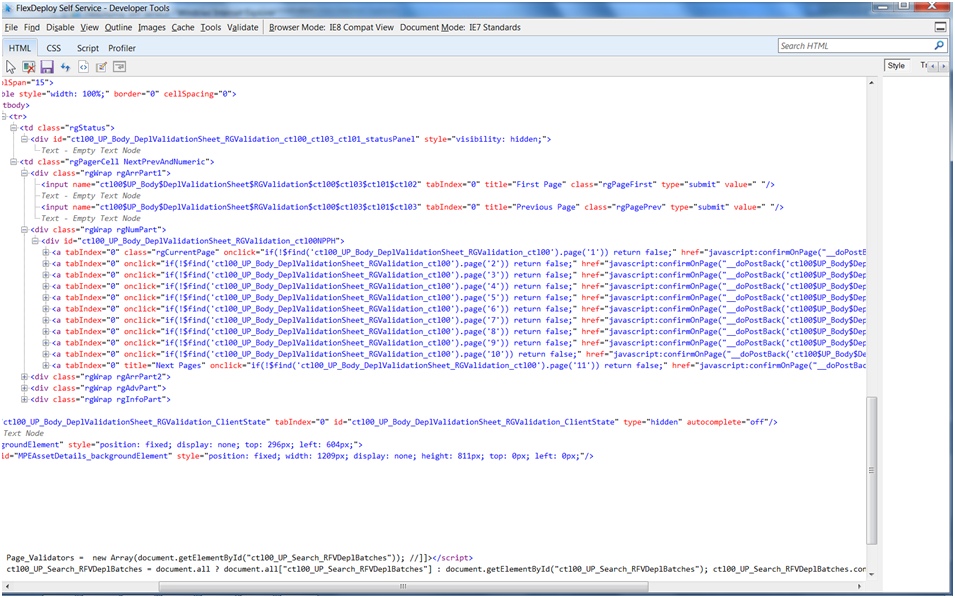The width and height of the screenshot is (955, 598).
Task: Switch to the Script tab
Action: pos(88,48)
